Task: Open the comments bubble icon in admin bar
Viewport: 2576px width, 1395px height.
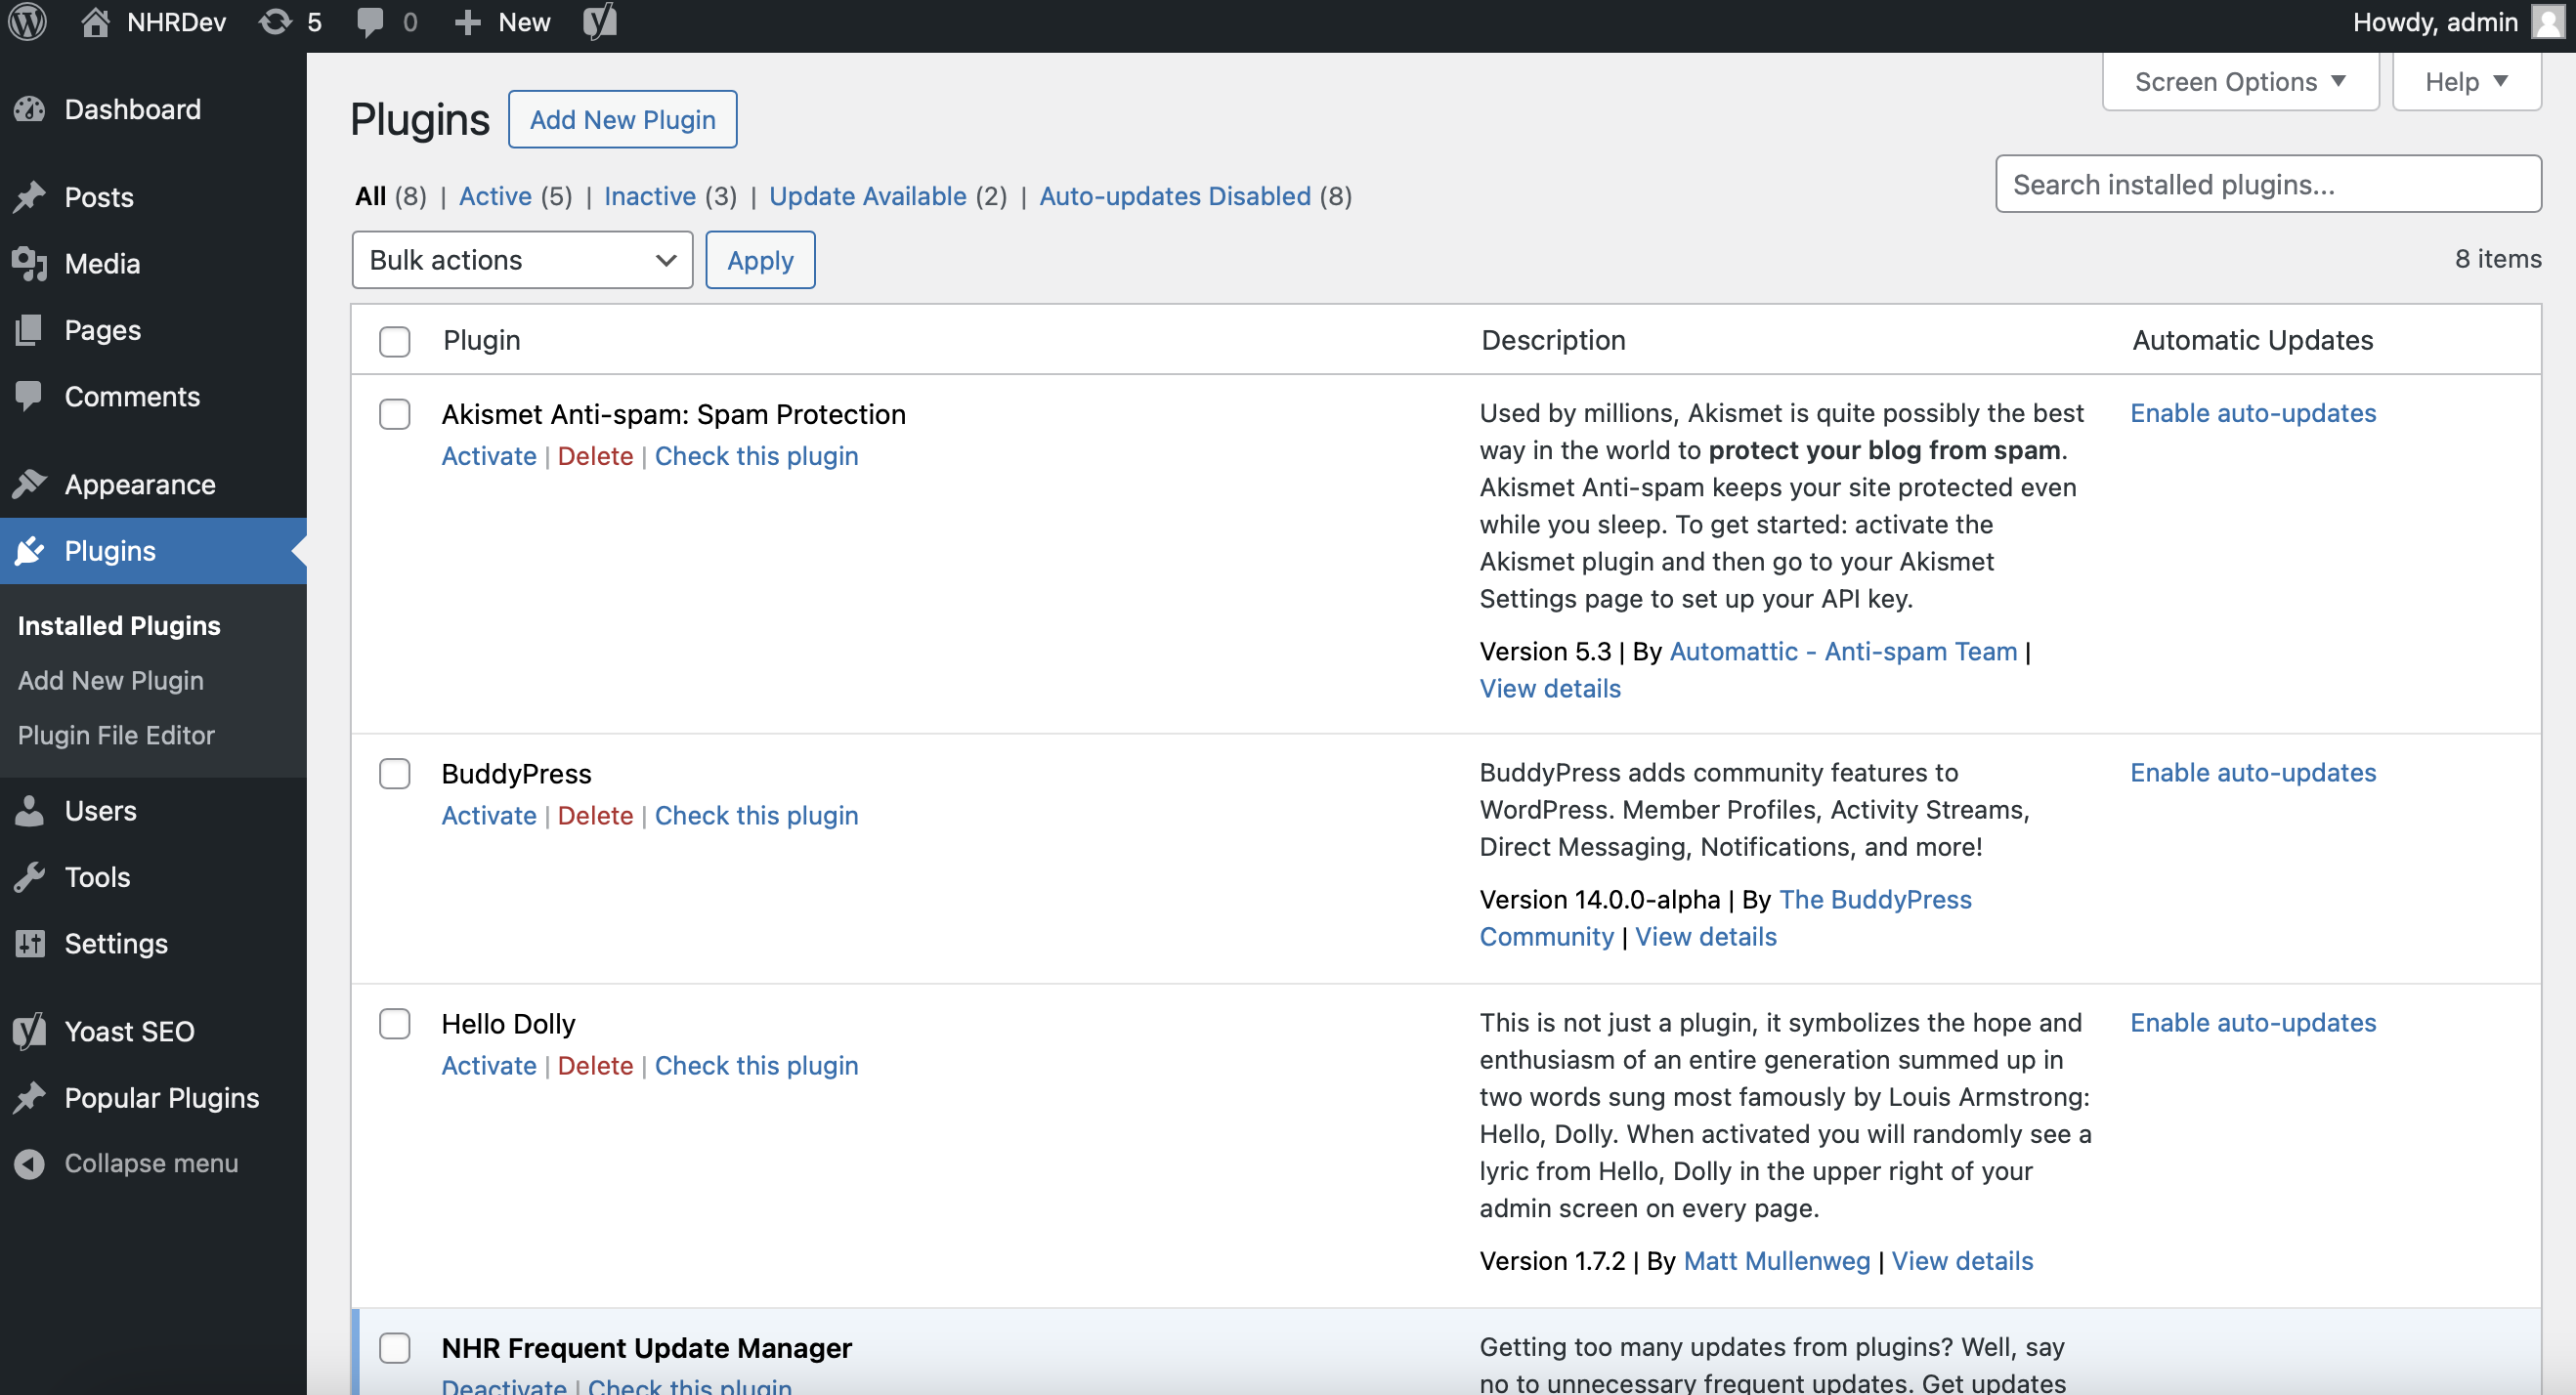Action: [370, 22]
